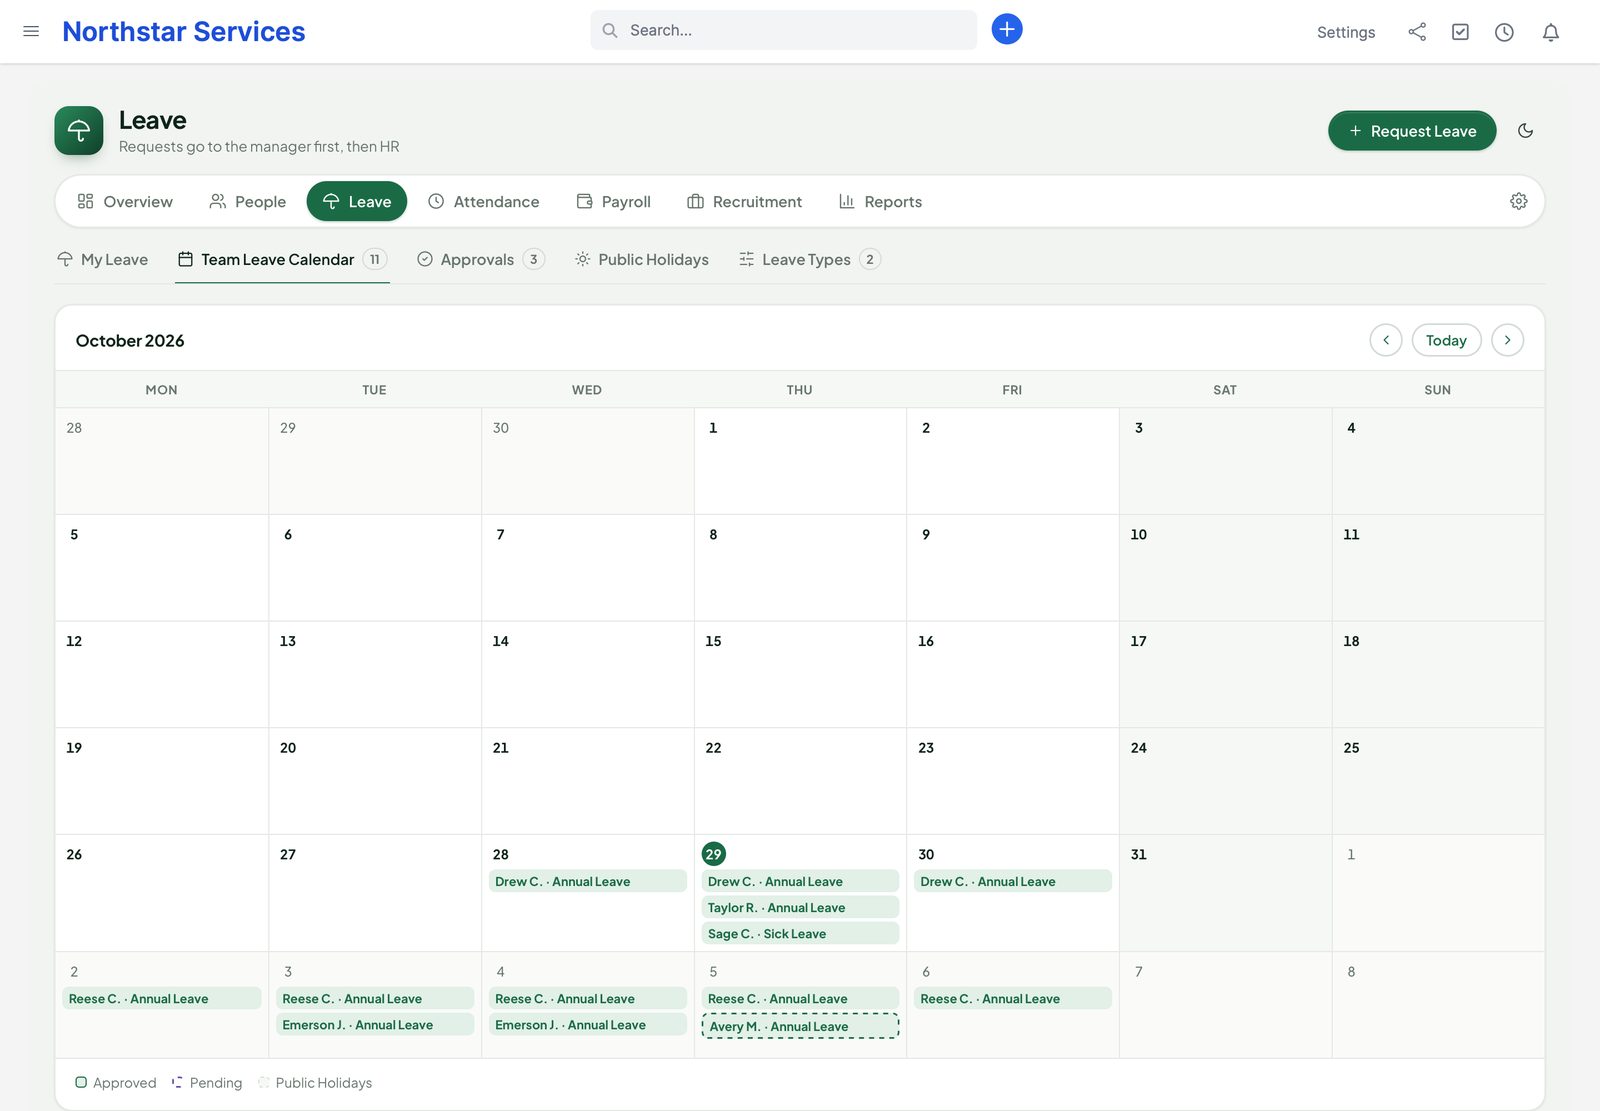This screenshot has width=1600, height=1111.
Task: Open the hamburger navigation menu
Action: click(x=31, y=31)
